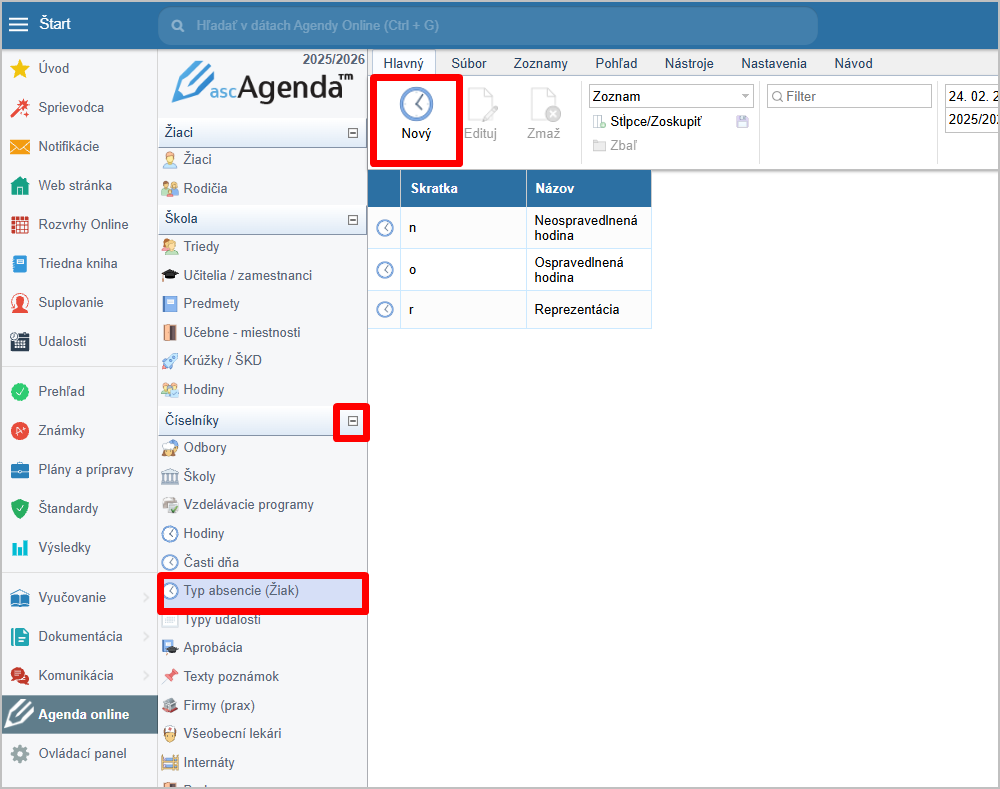The width and height of the screenshot is (1000, 789).
Task: Open the Nastavenia tab
Action: tap(773, 63)
